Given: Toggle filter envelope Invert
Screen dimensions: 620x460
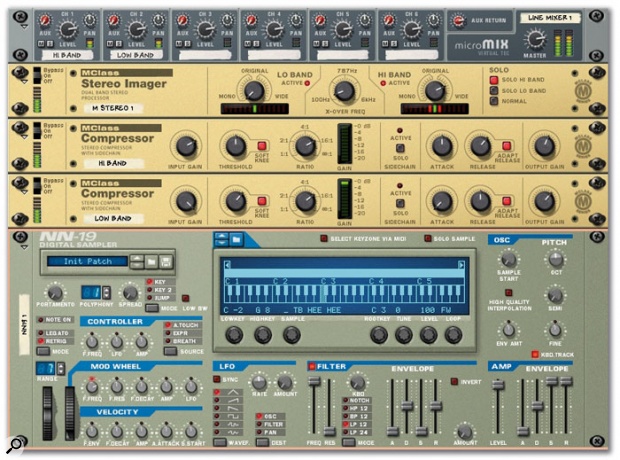Looking at the screenshot, I should (454, 382).
